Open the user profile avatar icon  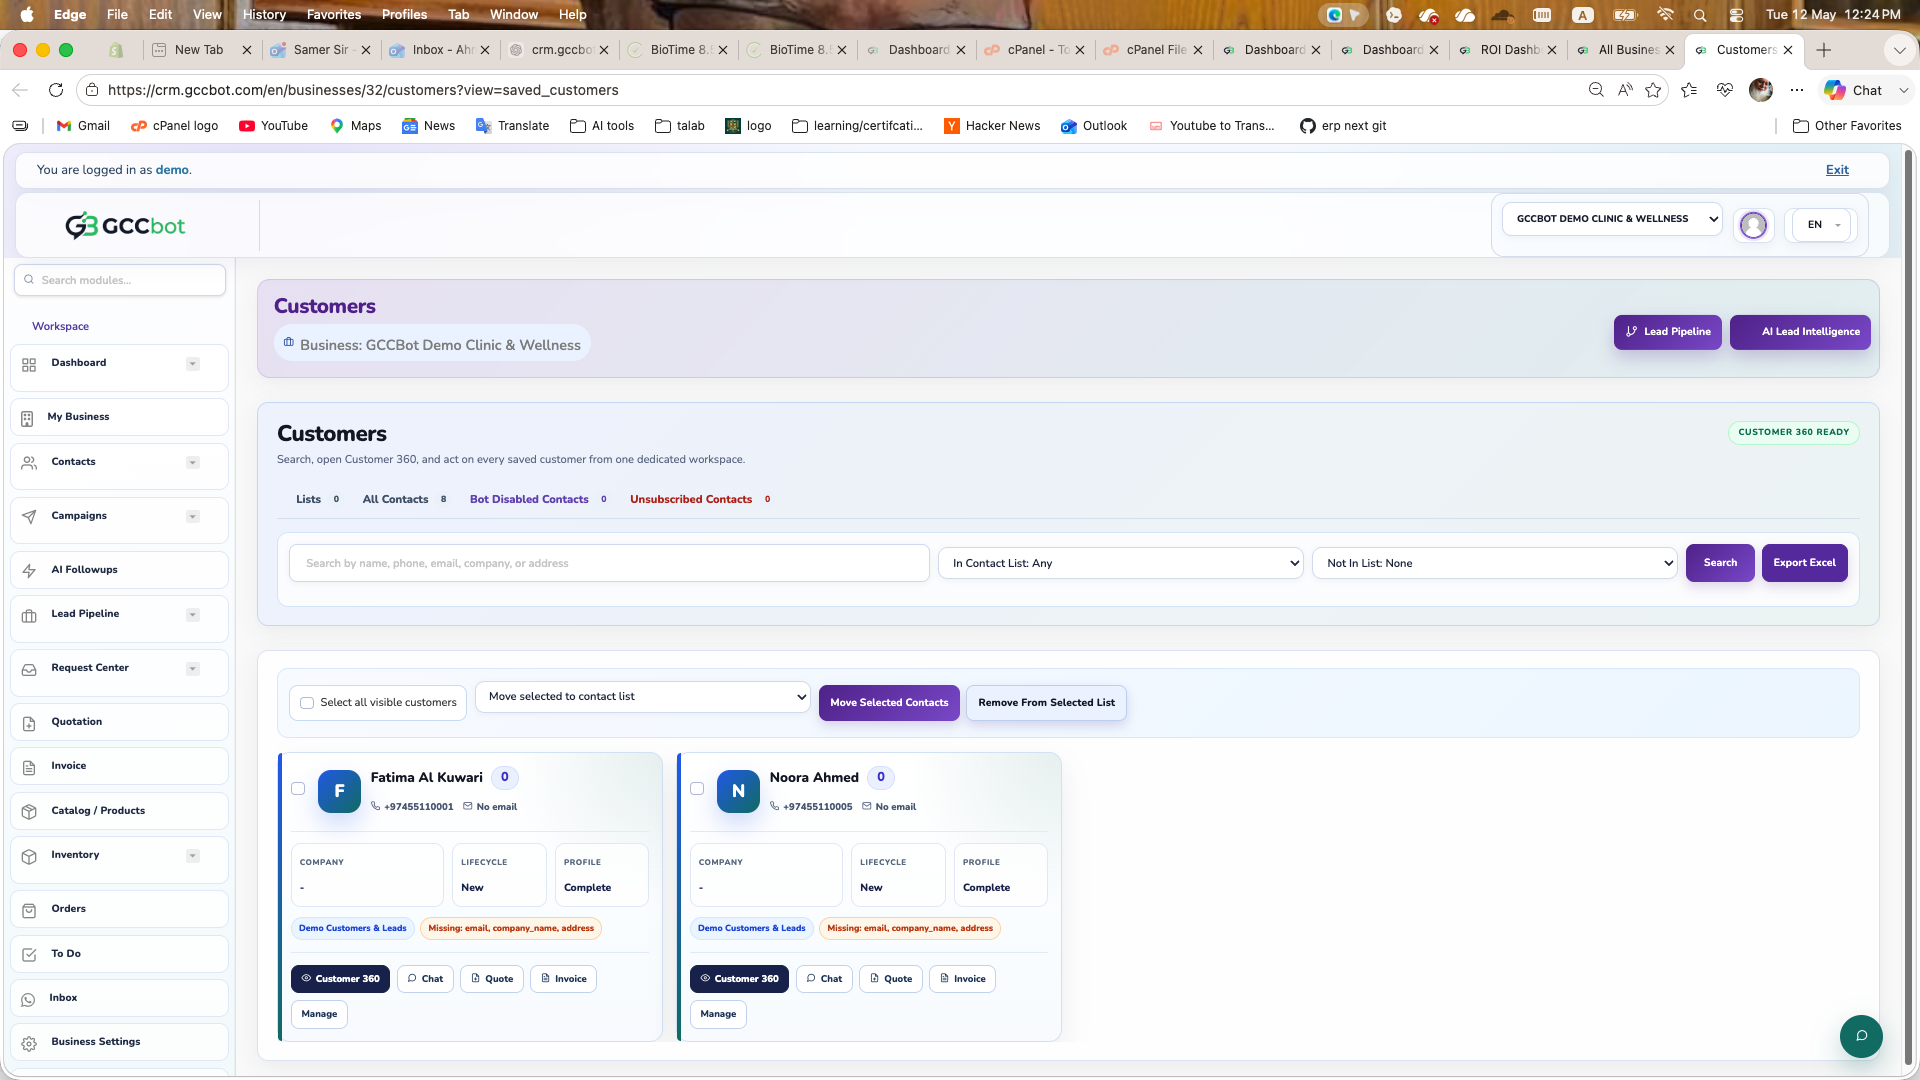point(1753,225)
